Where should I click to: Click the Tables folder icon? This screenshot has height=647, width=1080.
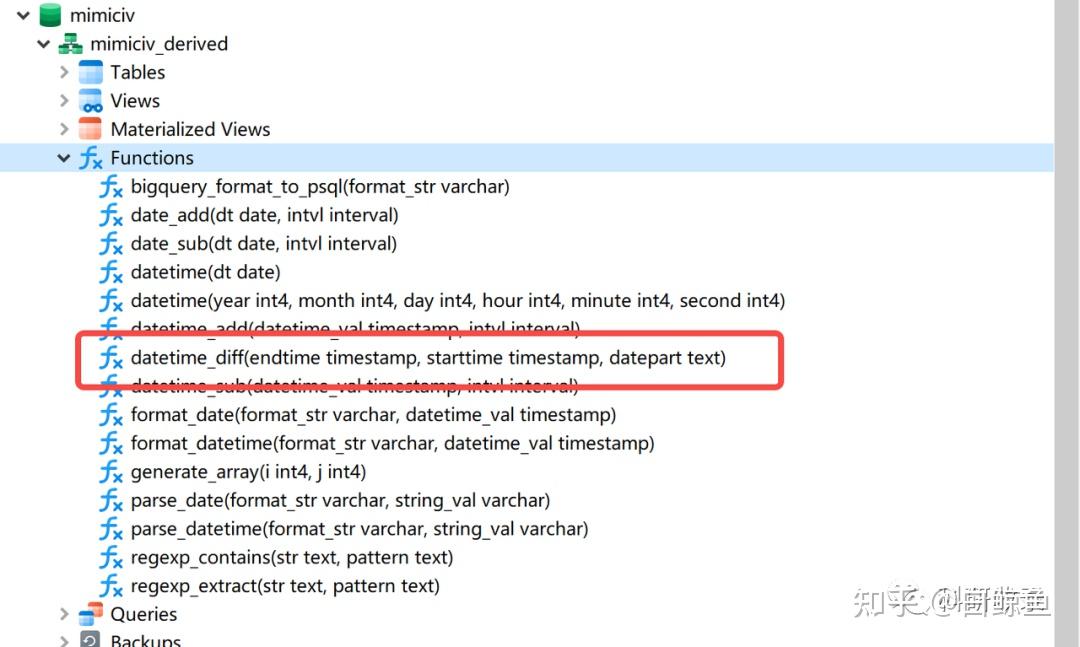tap(91, 72)
